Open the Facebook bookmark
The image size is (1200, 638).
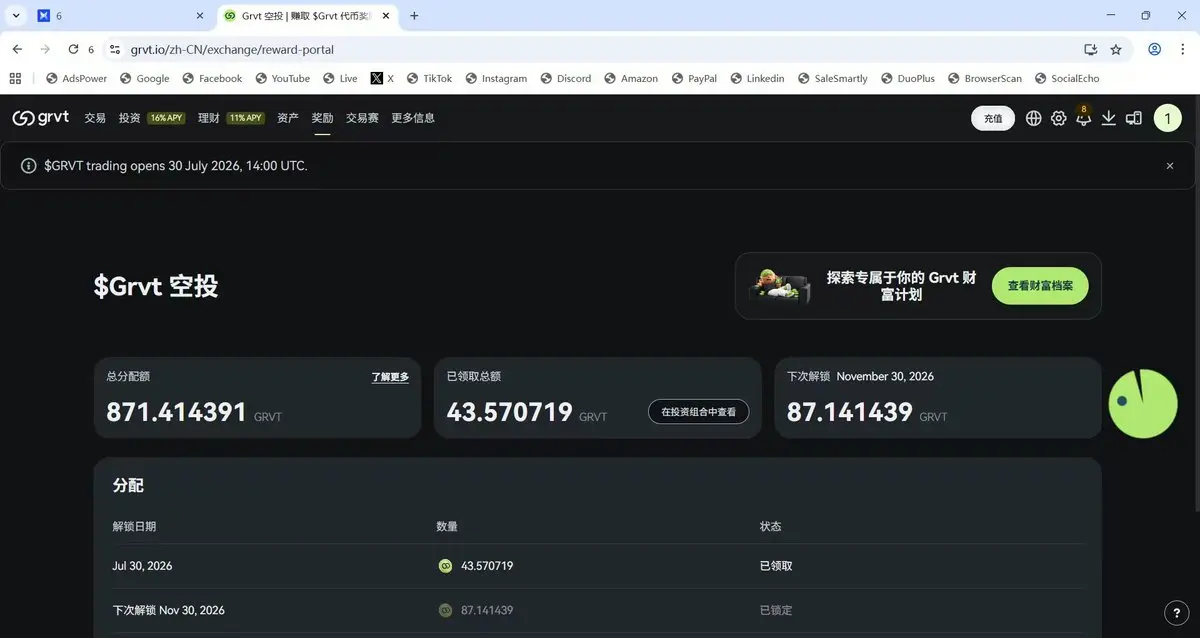(212, 78)
